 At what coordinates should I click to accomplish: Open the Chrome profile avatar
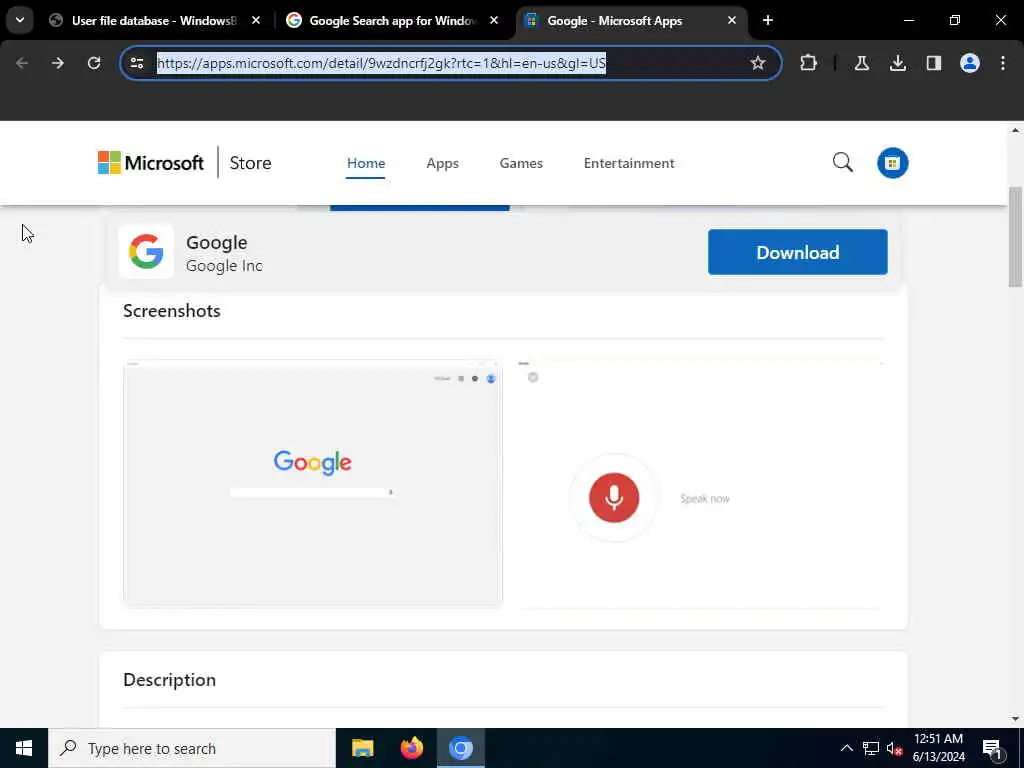970,63
